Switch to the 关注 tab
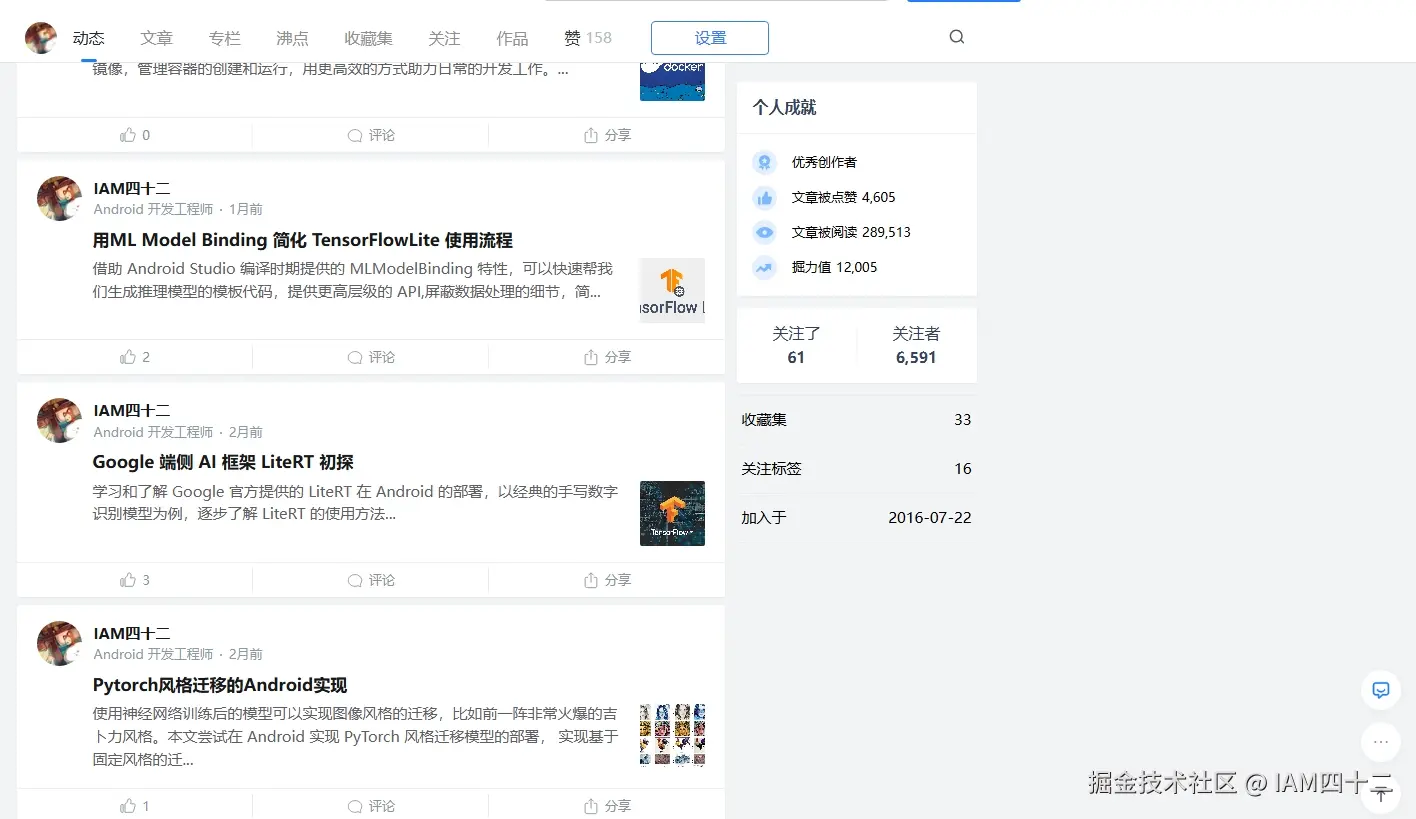The image size is (1416, 819). (445, 38)
